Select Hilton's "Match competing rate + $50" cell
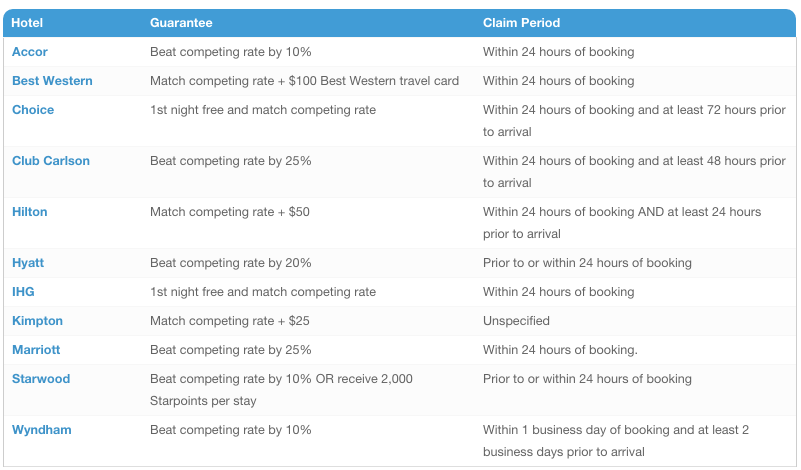 pos(230,212)
